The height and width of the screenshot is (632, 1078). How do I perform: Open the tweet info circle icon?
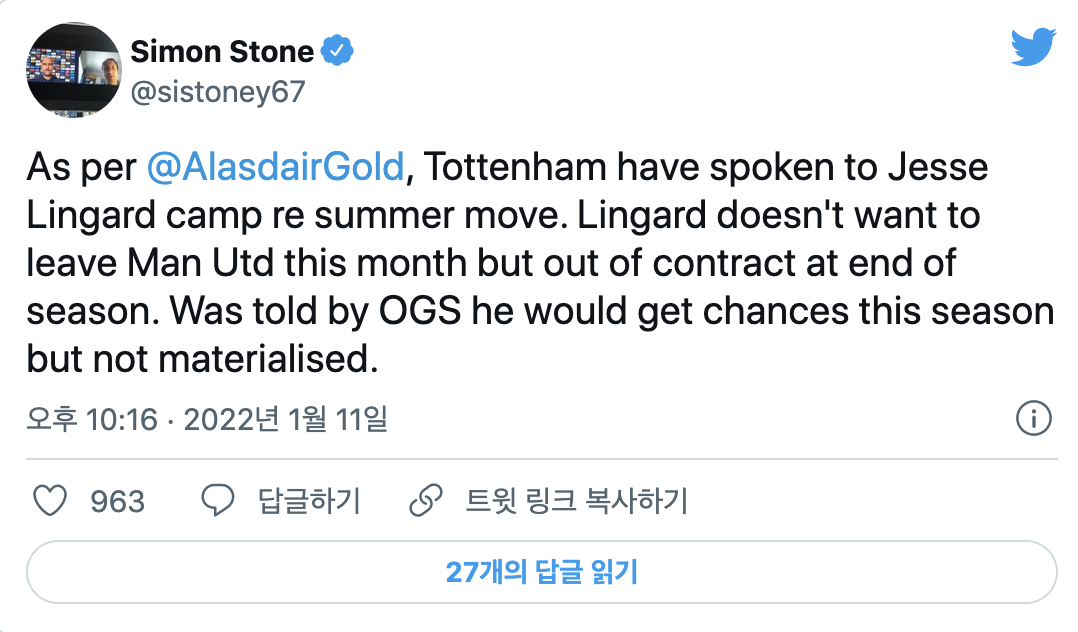coord(1033,419)
